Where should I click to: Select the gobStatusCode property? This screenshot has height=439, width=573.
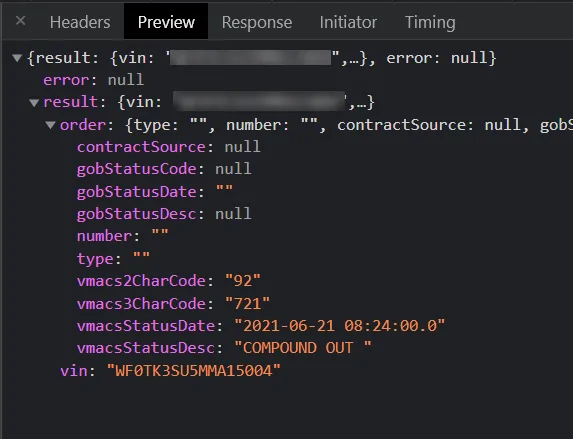click(164, 169)
